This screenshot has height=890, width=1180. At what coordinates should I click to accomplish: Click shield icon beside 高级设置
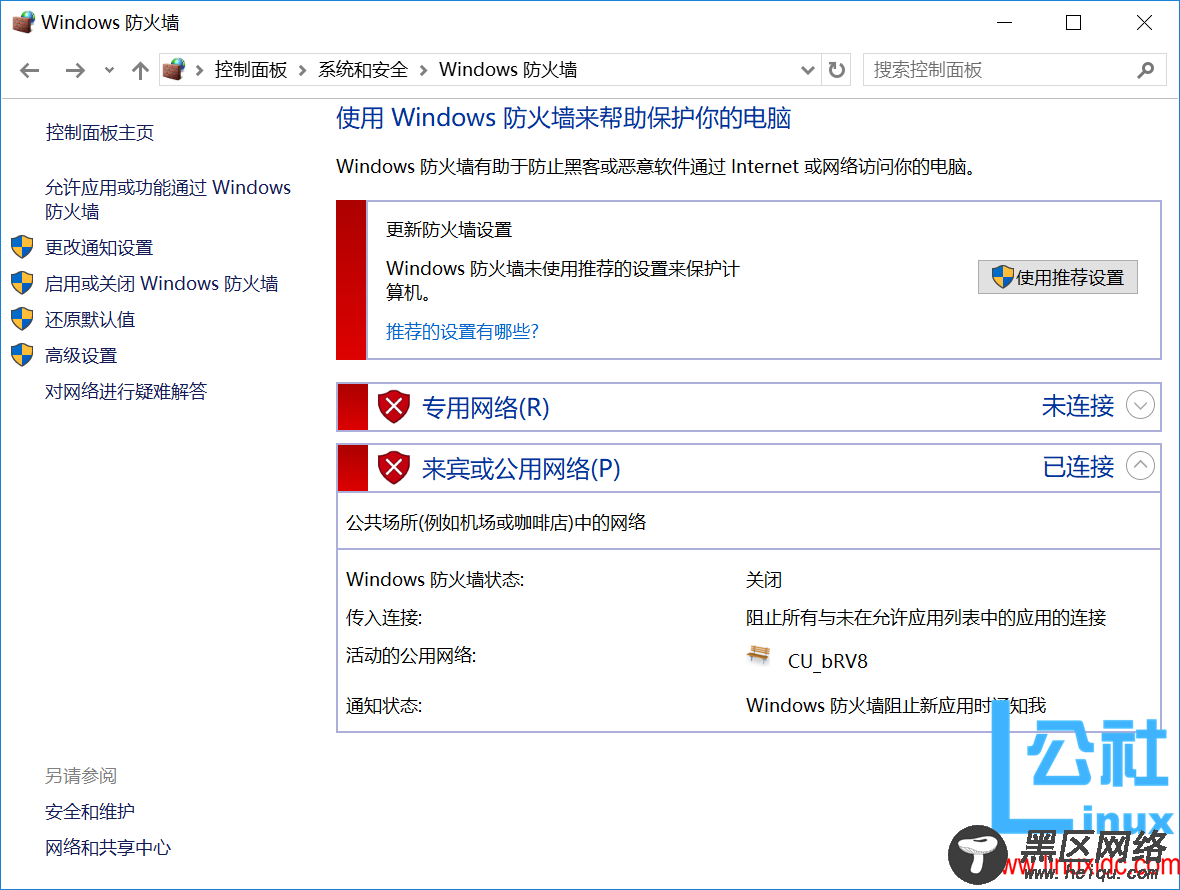click(22, 355)
